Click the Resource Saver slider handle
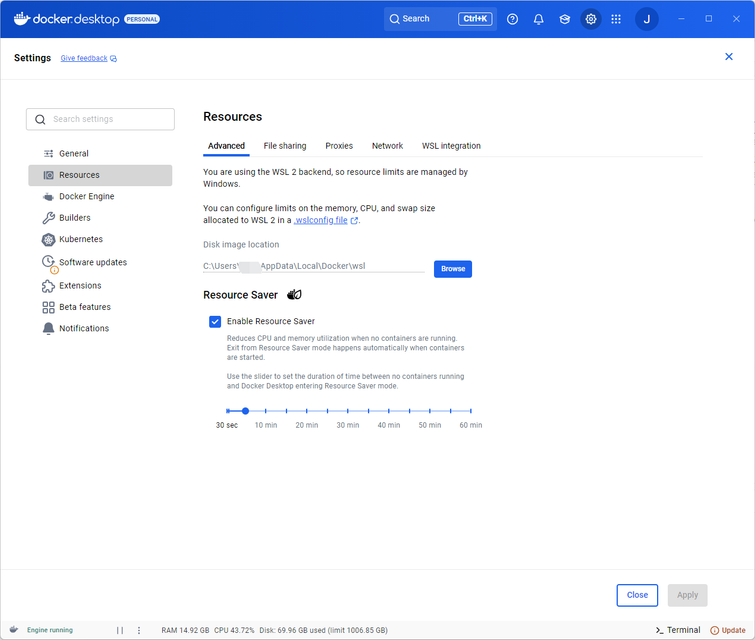Screen dimensions: 755x640 (246, 411)
